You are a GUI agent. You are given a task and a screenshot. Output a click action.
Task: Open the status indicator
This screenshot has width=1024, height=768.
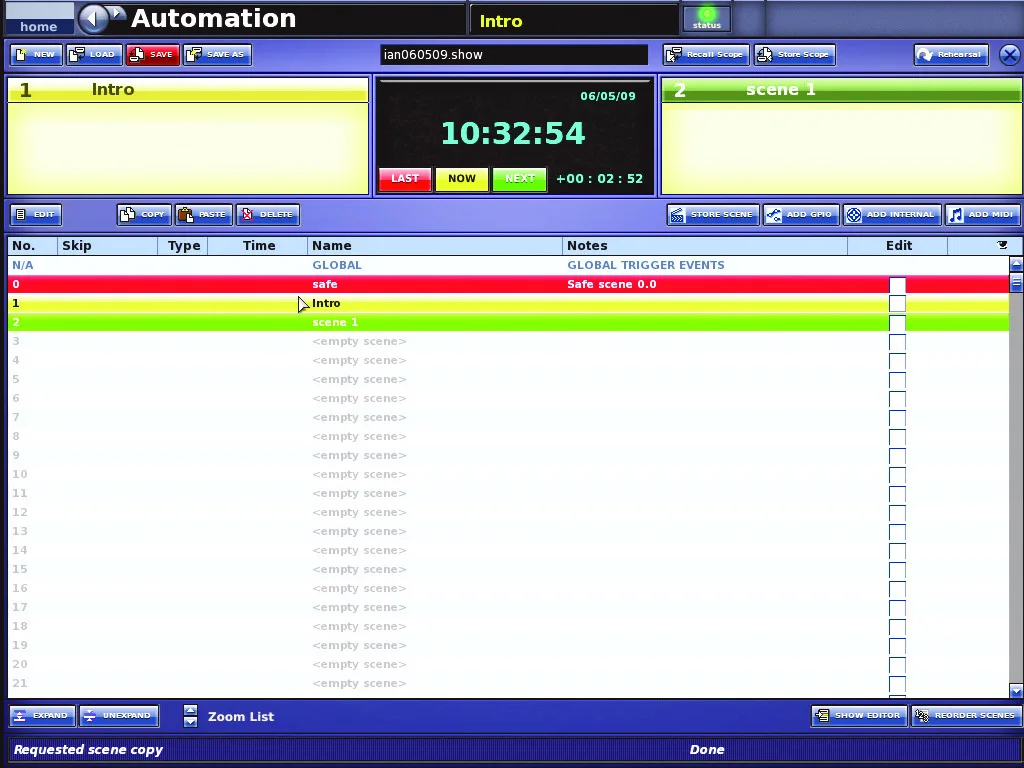pos(707,18)
